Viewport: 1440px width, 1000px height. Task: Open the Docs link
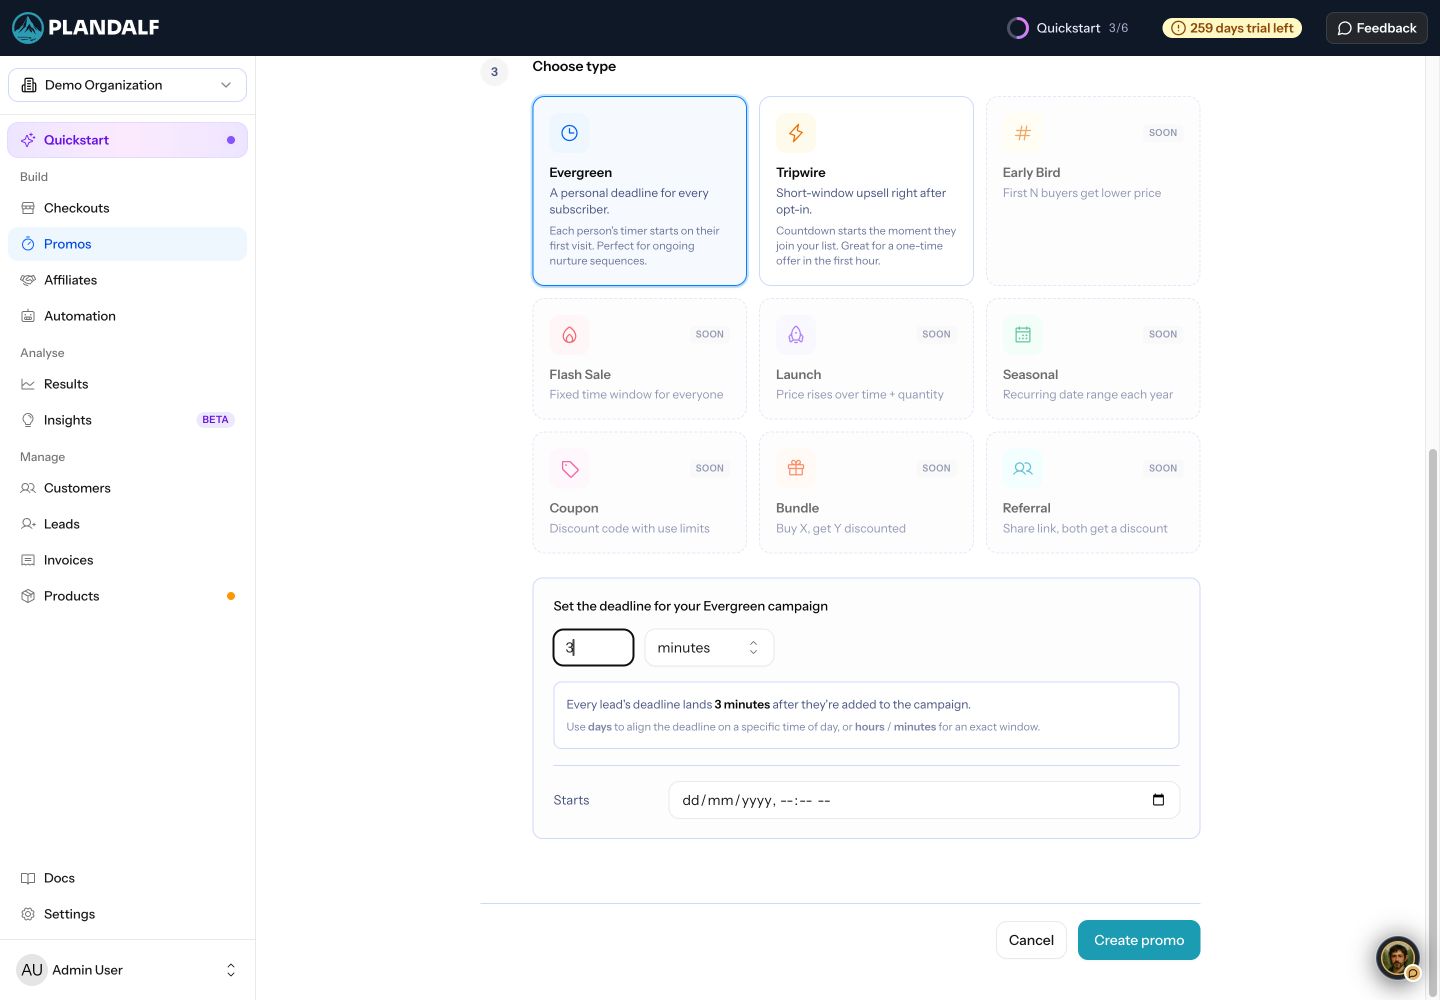pyautogui.click(x=127, y=878)
